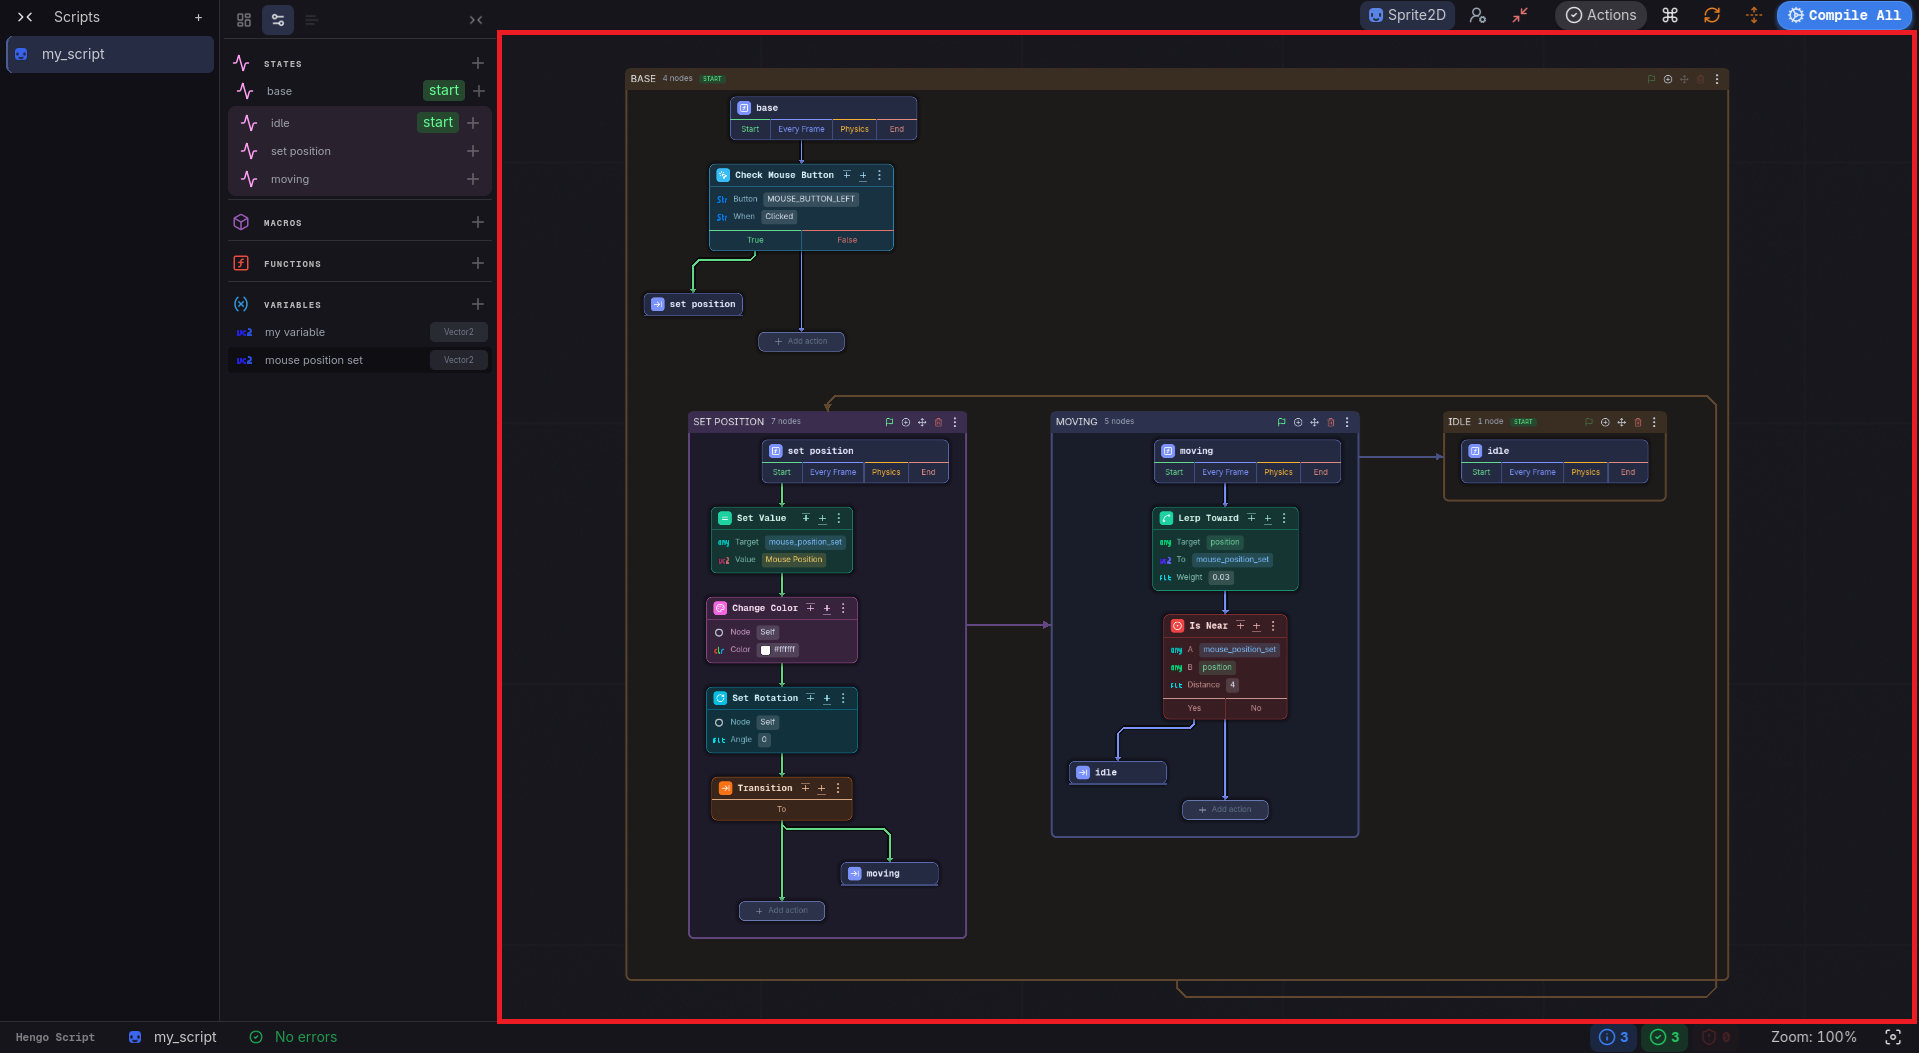
Task: Collapse the states inspector panel
Action: (x=476, y=20)
